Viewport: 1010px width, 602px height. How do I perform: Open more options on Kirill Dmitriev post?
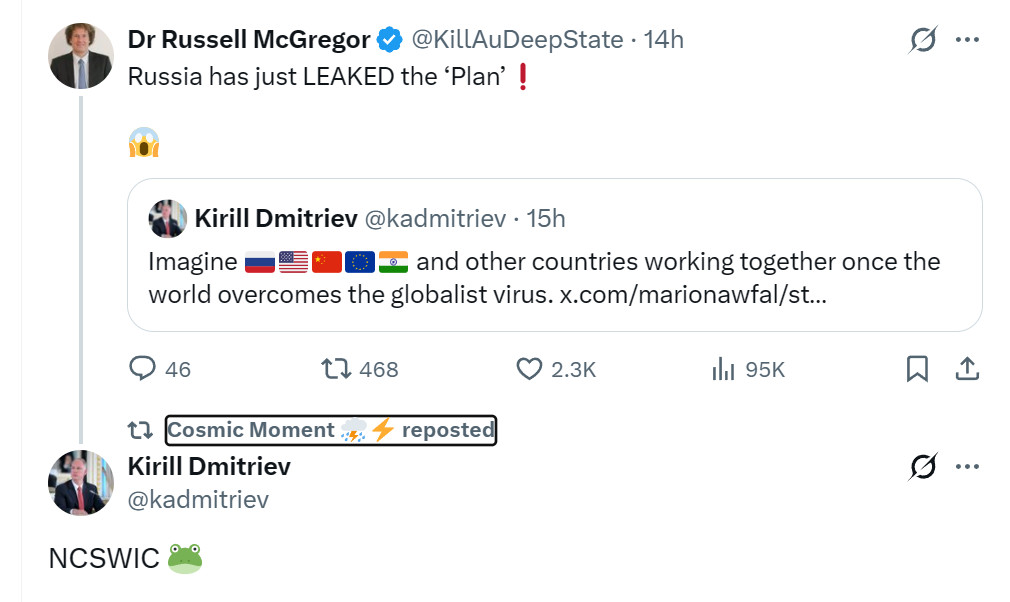967,467
